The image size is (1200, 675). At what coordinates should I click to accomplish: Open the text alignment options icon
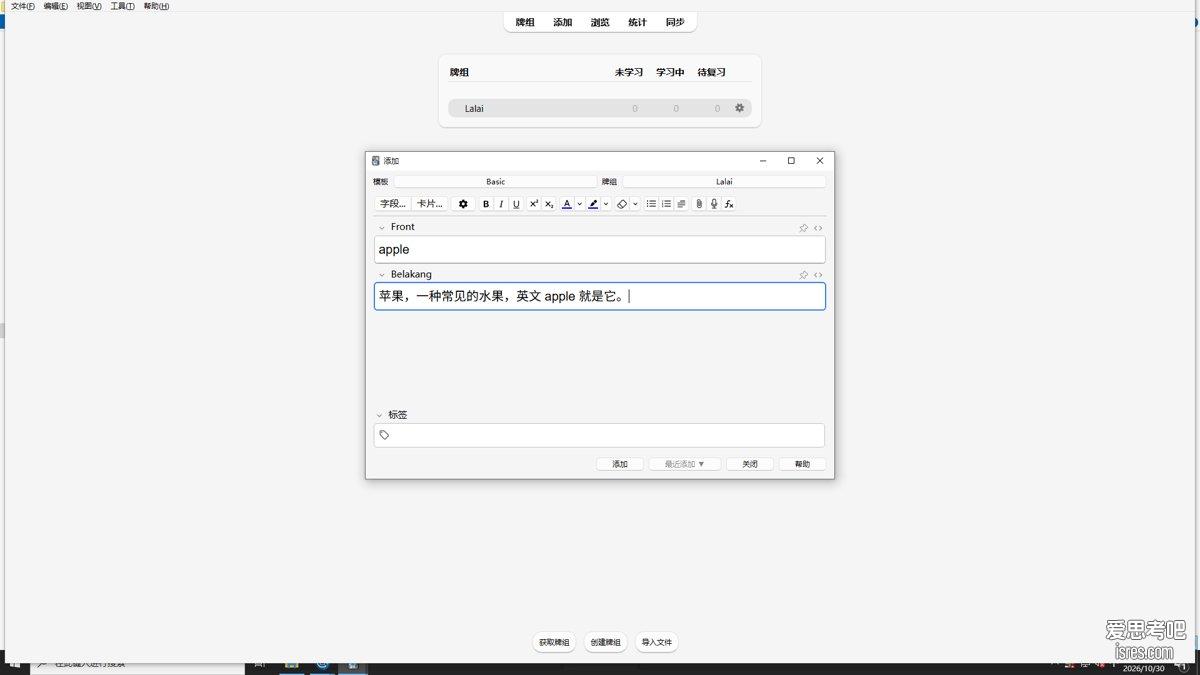point(681,204)
